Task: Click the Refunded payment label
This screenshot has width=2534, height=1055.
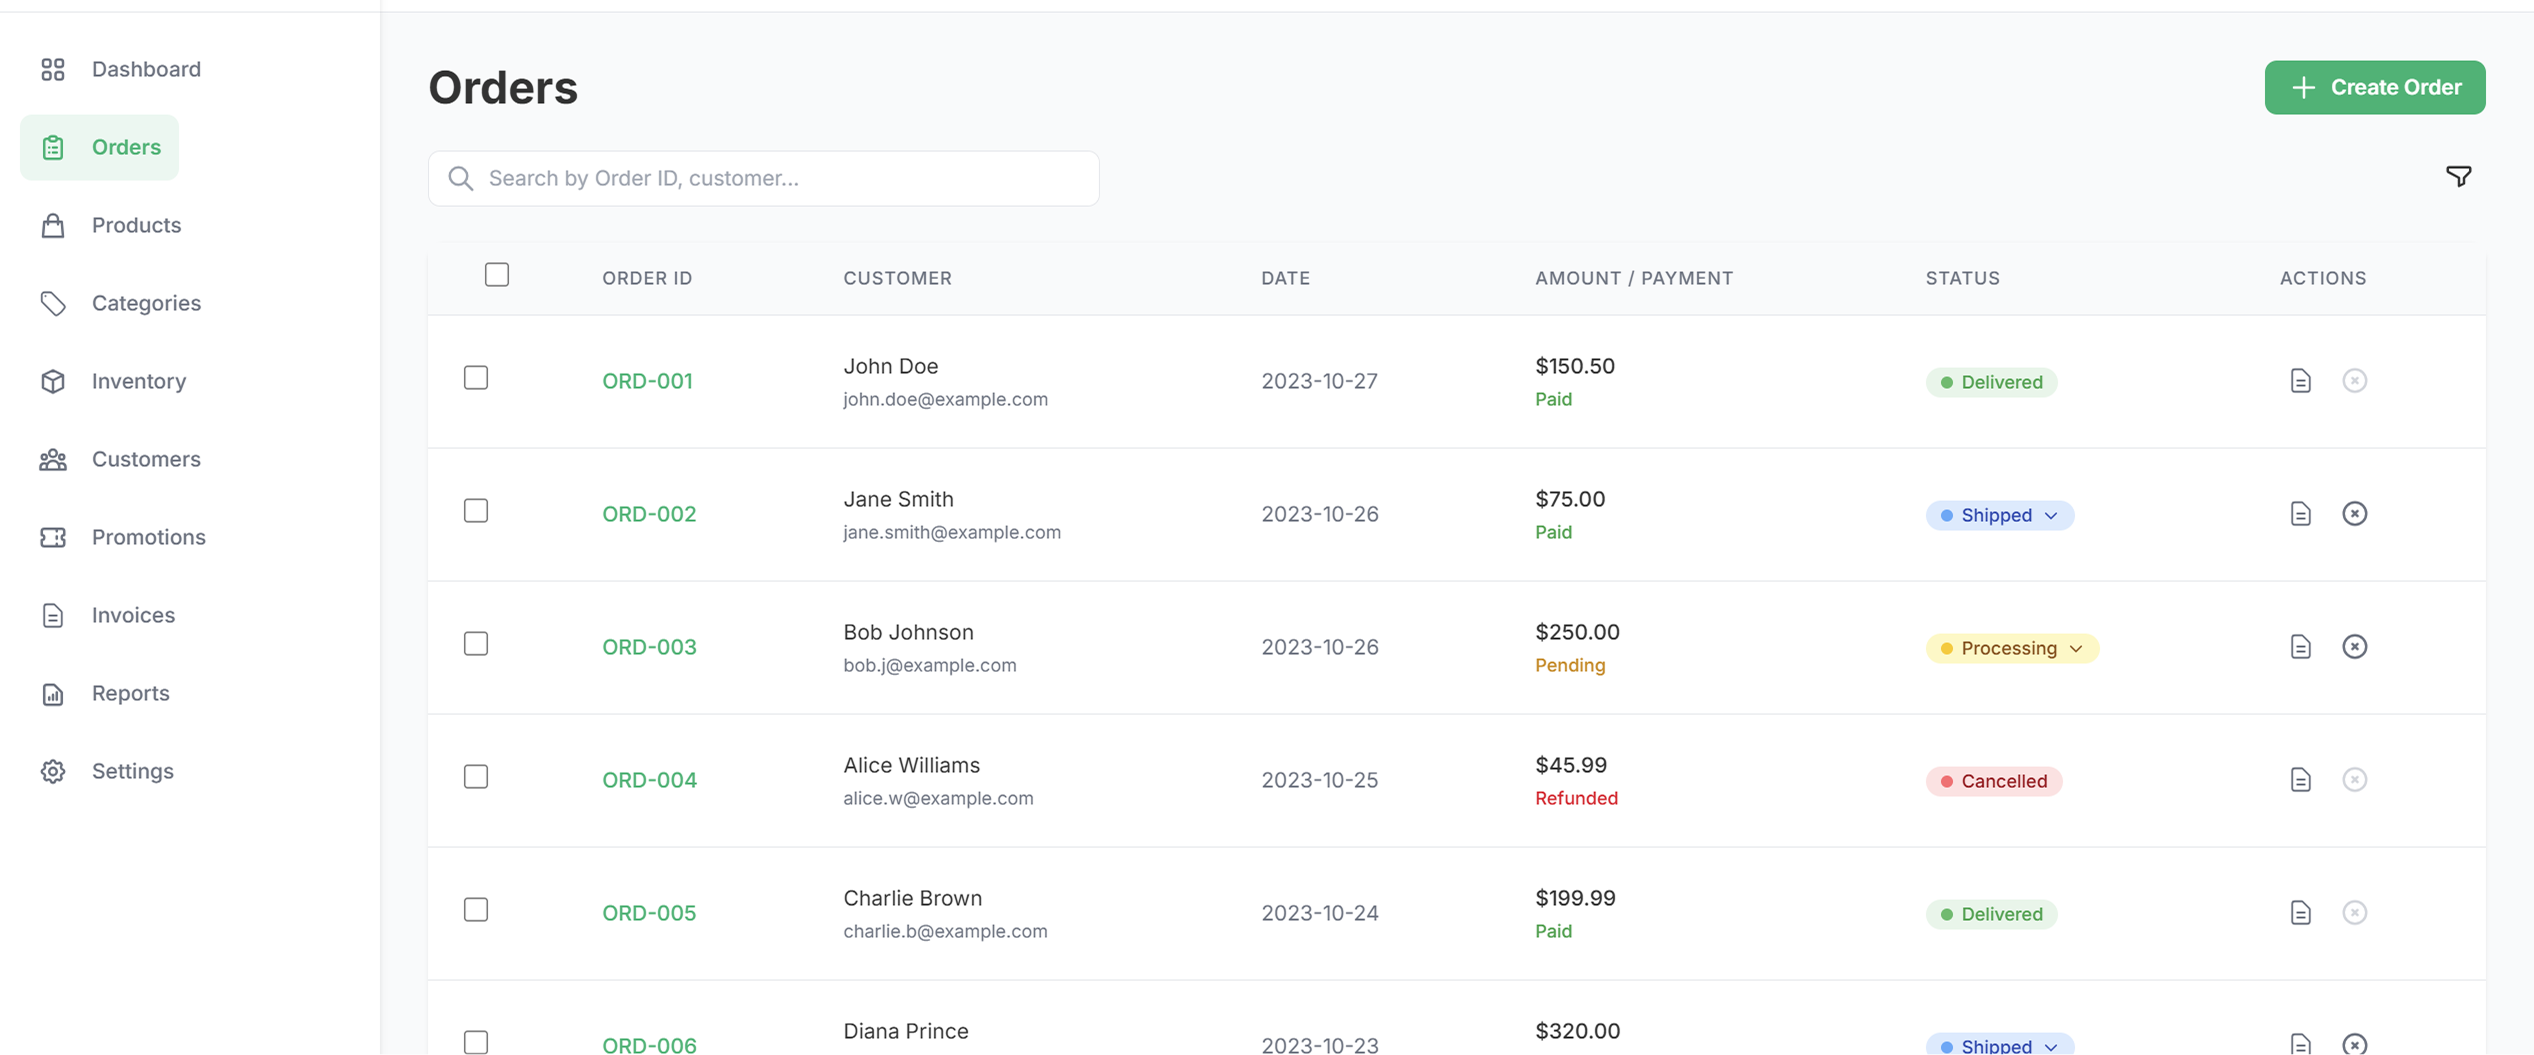Action: point(1576,798)
